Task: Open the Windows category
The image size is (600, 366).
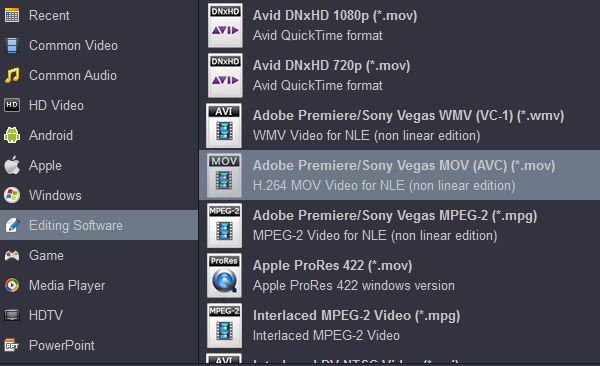Action: [x=99, y=195]
